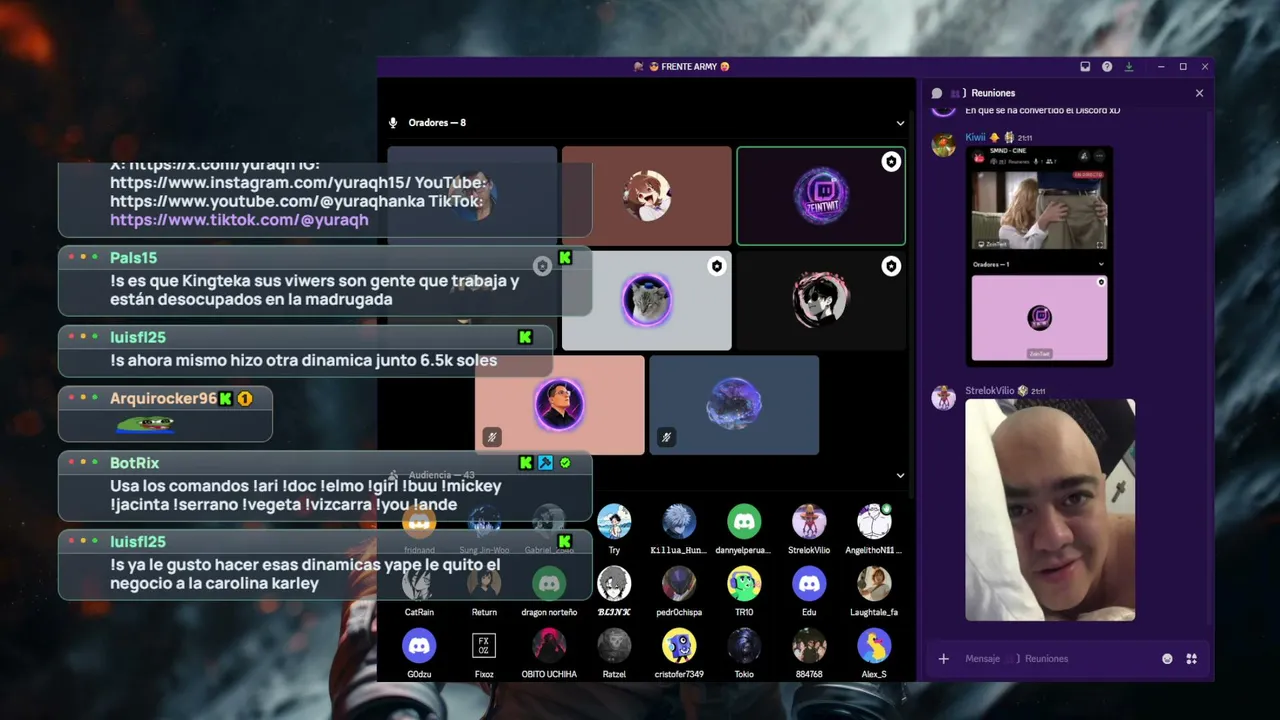Open the Discord inbox icon in title bar
The width and height of the screenshot is (1280, 720).
pos(1085,67)
